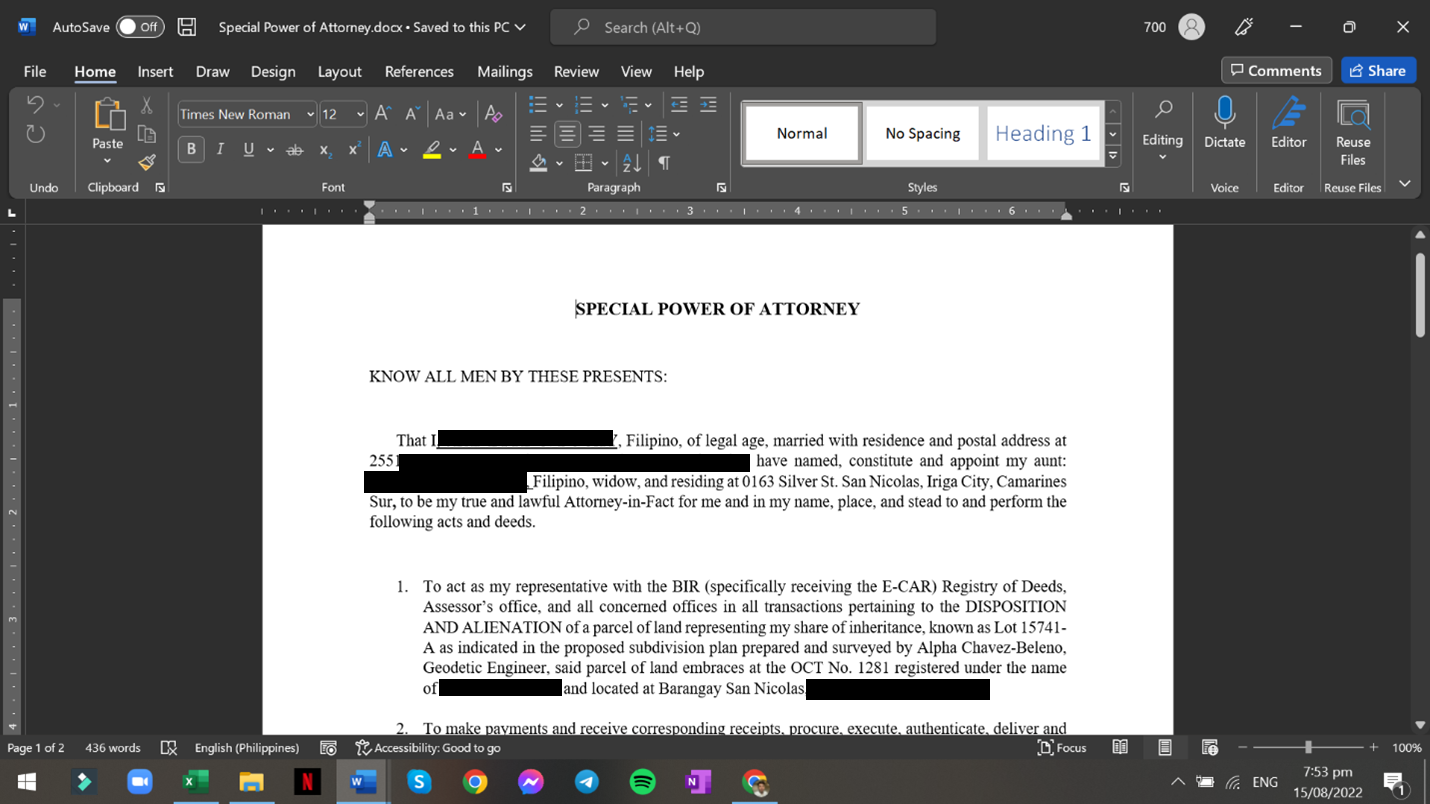1430x804 pixels.
Task: Switch to Web Layout view
Action: 1209,747
